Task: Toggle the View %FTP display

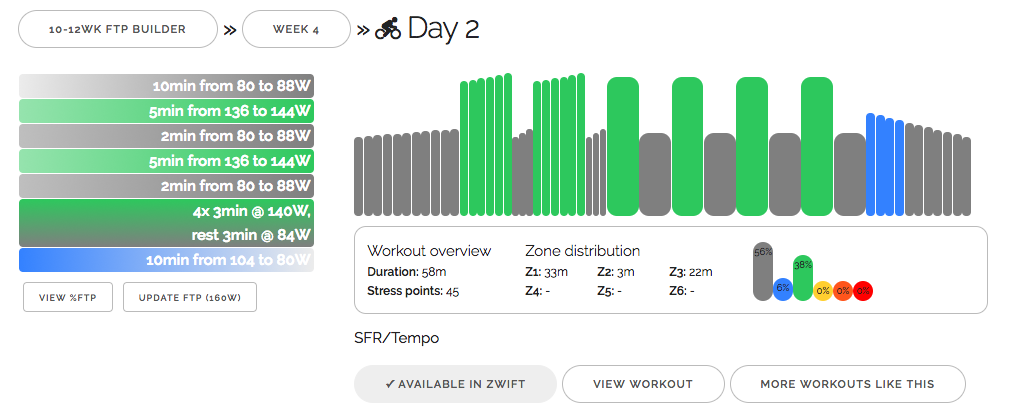Action: click(x=68, y=297)
